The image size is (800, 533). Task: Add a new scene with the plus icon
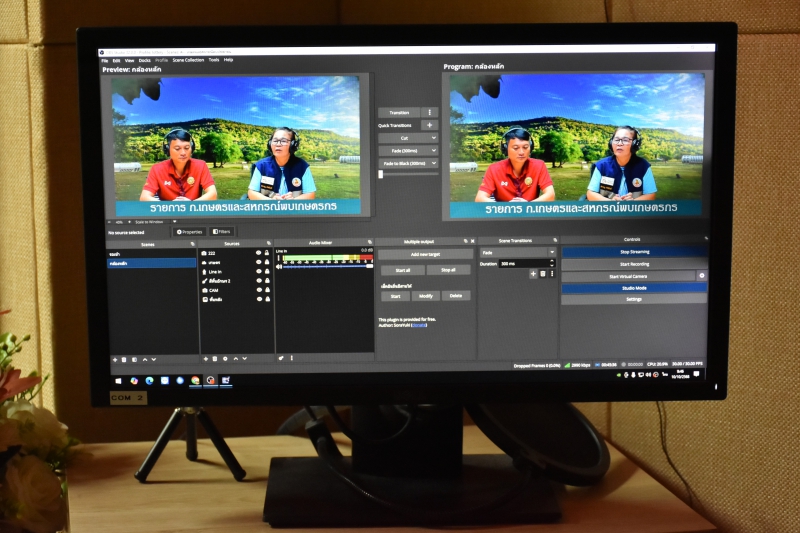click(113, 358)
